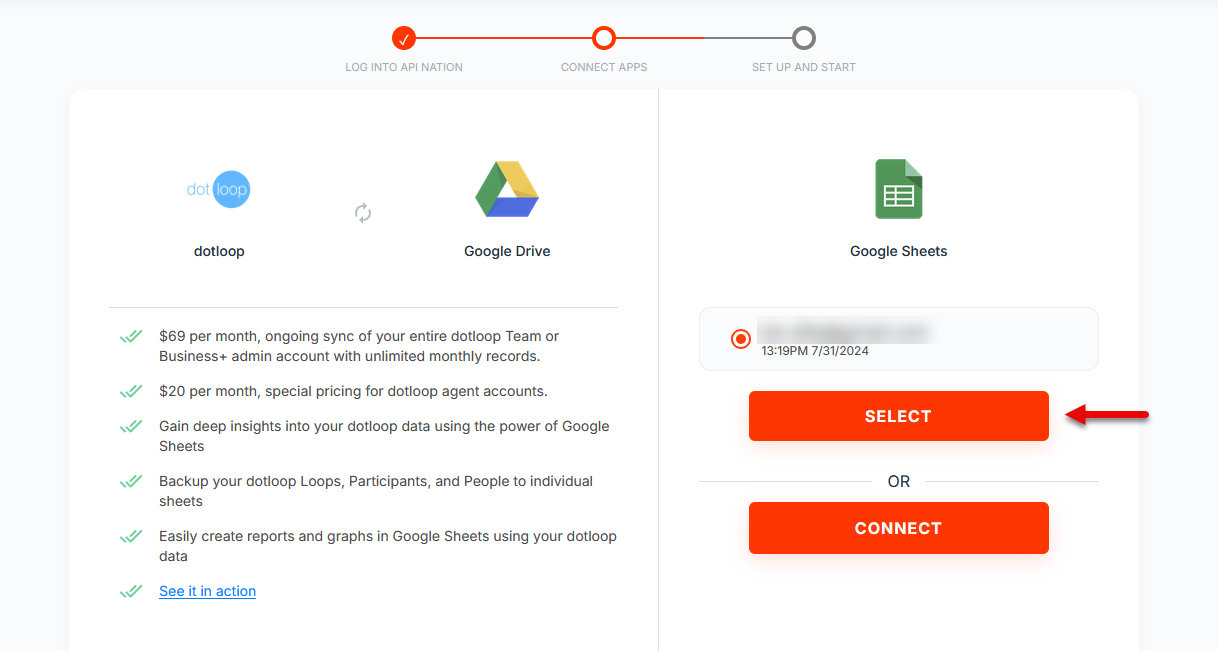Click the CONNECT button
This screenshot has height=651, width=1218.
(898, 528)
